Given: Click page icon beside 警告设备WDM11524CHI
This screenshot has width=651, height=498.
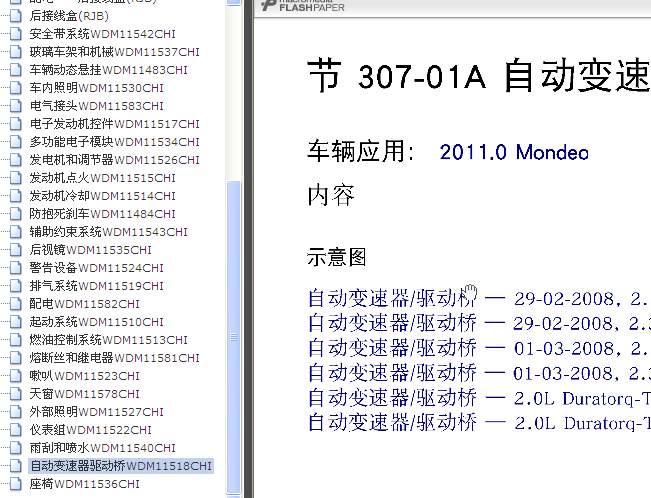Looking at the screenshot, I should pos(16,268).
